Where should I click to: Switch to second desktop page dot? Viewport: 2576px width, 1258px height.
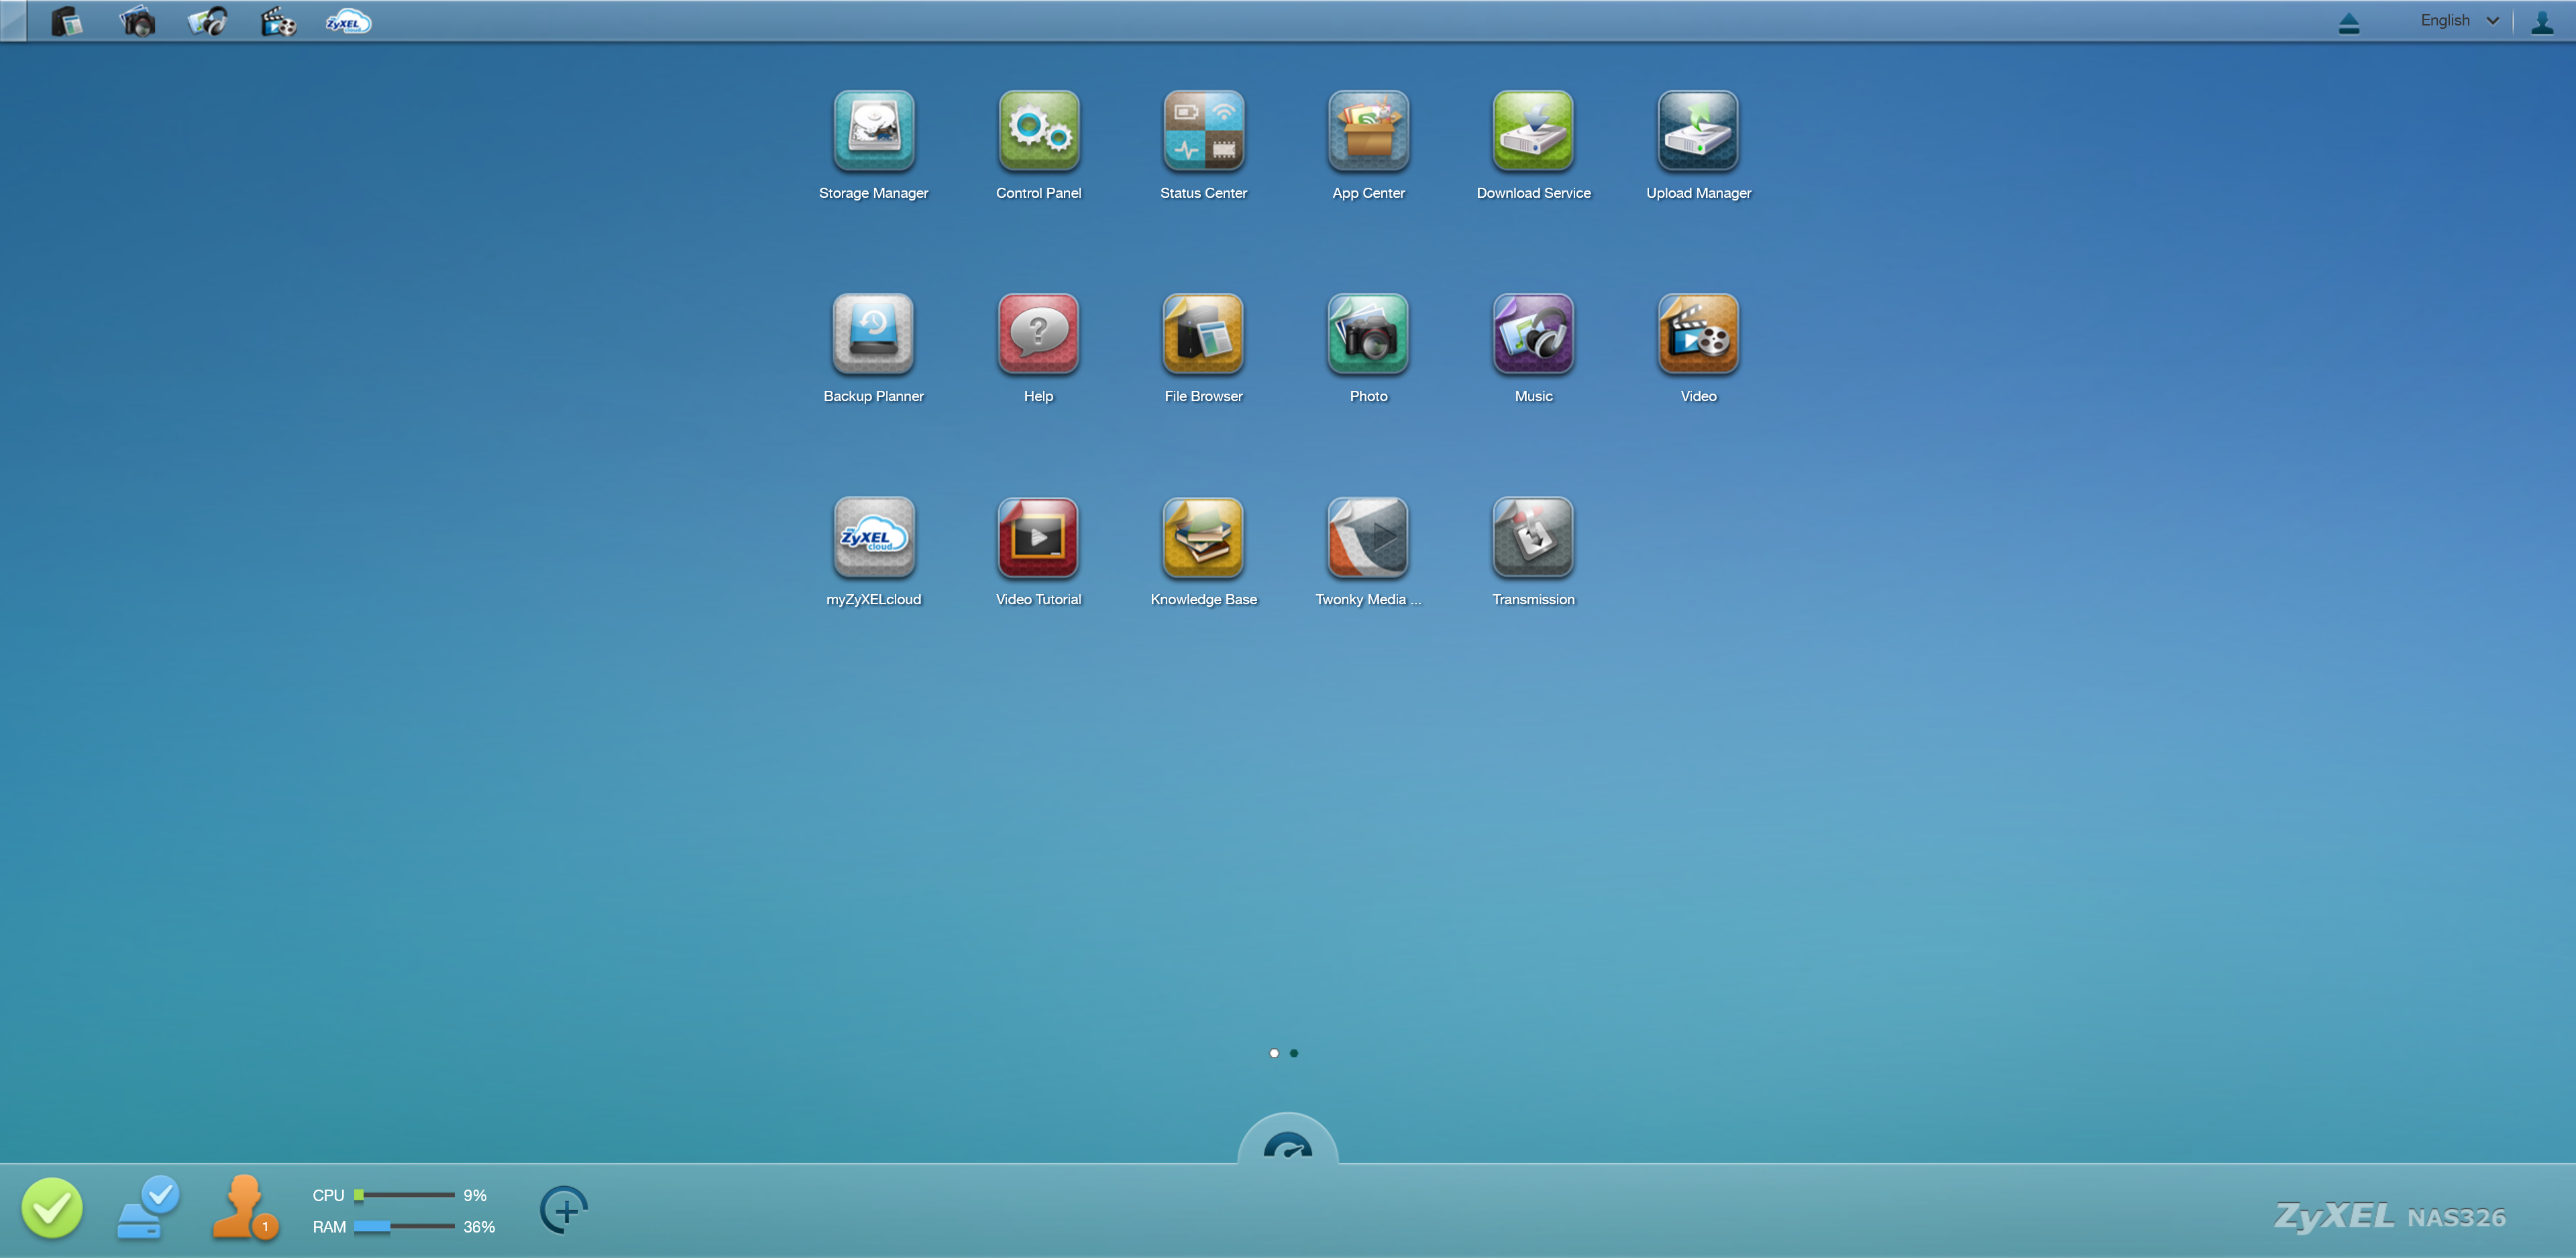click(1294, 1053)
